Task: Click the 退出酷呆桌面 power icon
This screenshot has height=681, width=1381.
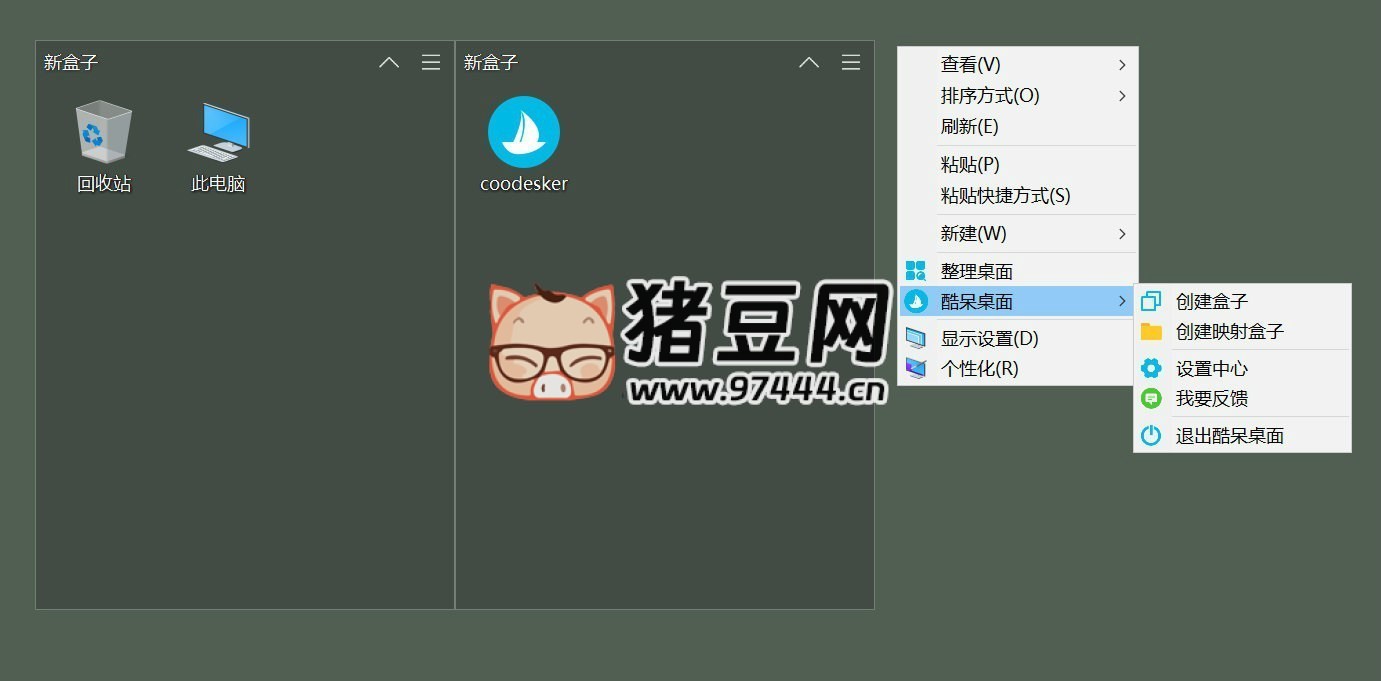Action: [x=1151, y=435]
